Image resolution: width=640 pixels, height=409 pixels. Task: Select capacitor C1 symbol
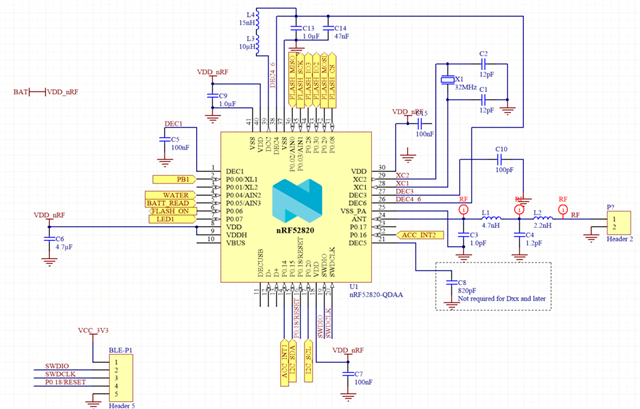pyautogui.click(x=484, y=99)
